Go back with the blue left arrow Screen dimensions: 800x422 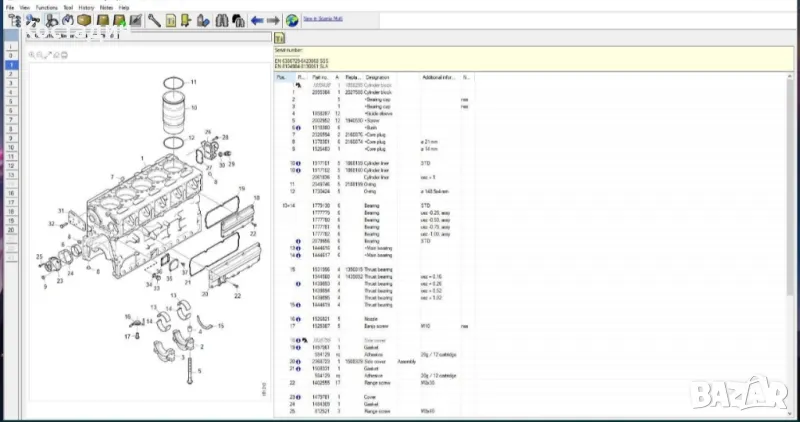pos(257,20)
